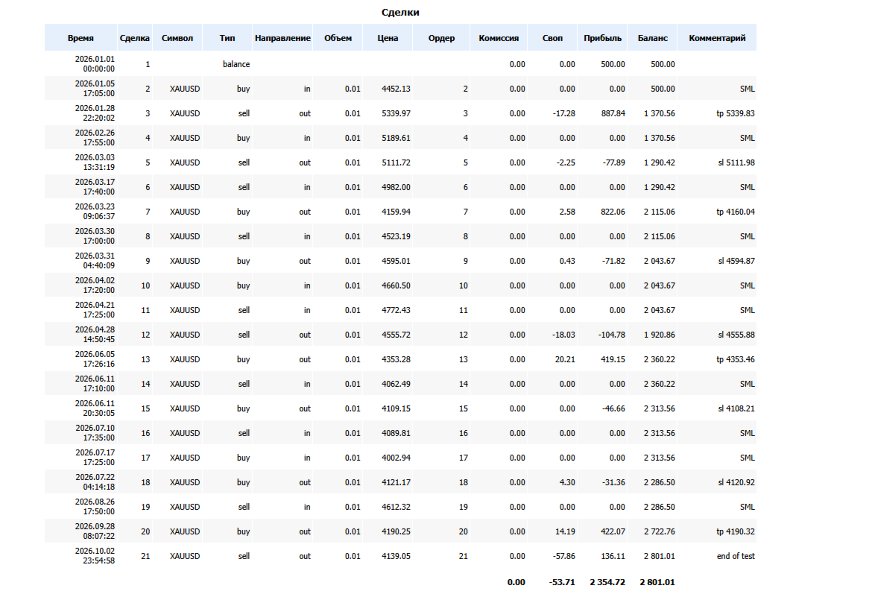Select the Своп column header

[553, 38]
